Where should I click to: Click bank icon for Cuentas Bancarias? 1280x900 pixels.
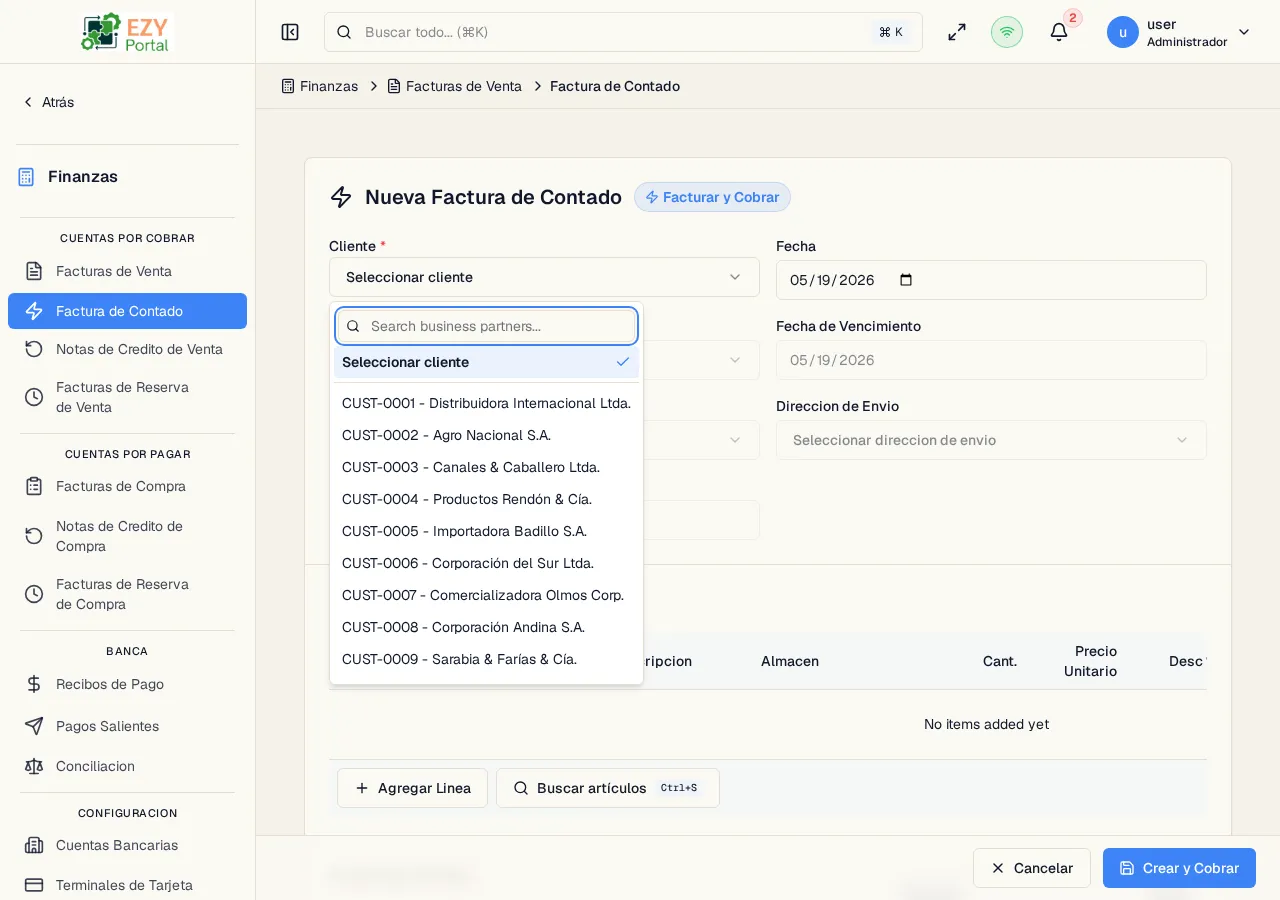[34, 845]
